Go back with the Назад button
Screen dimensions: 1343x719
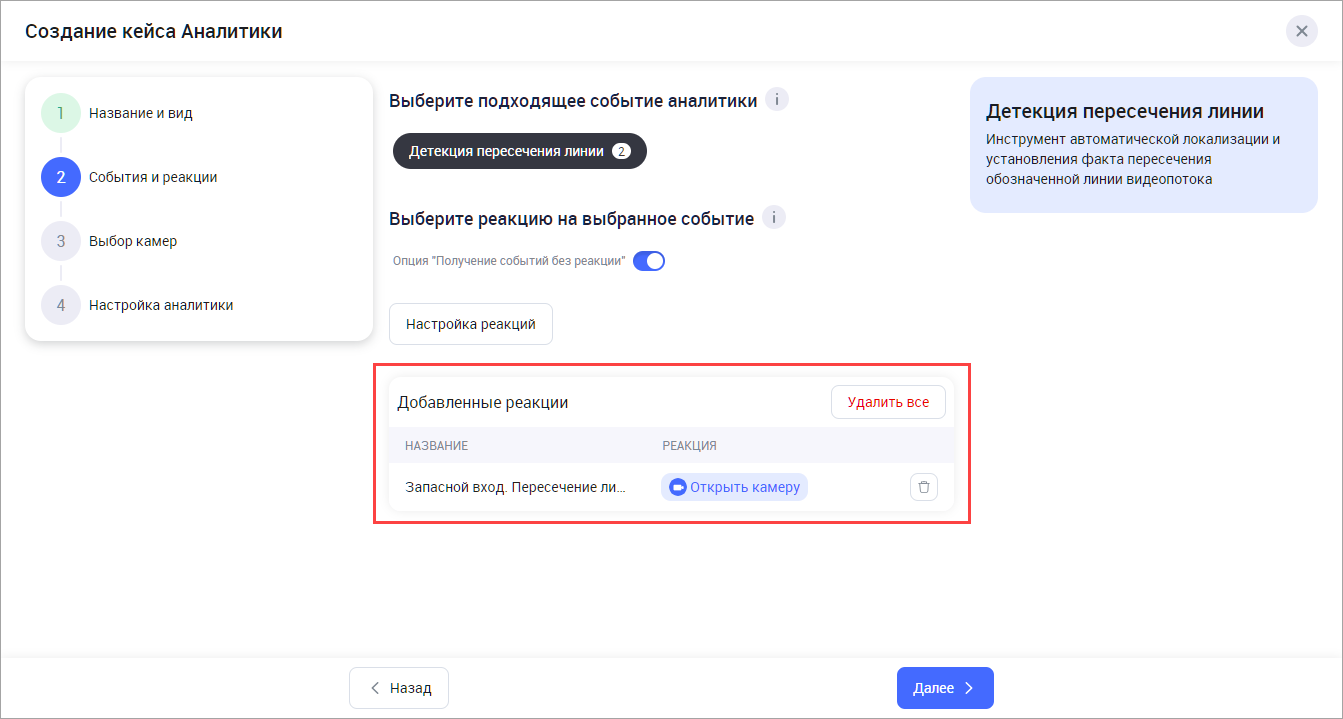click(399, 688)
